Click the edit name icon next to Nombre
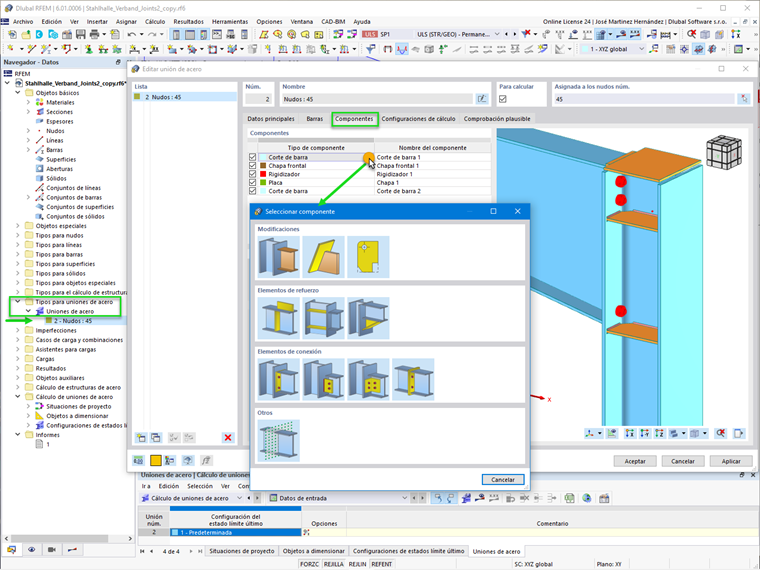This screenshot has height=570, width=760. (481, 99)
